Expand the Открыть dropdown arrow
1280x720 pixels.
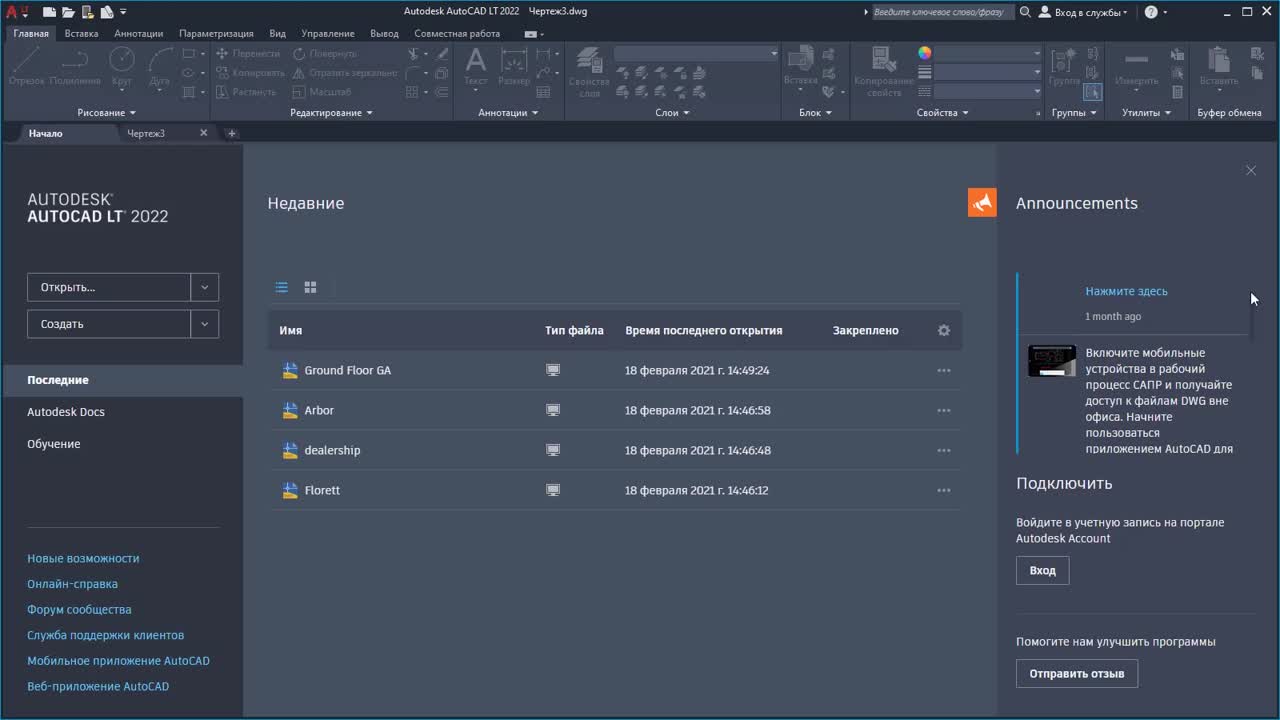pyautogui.click(x=204, y=287)
